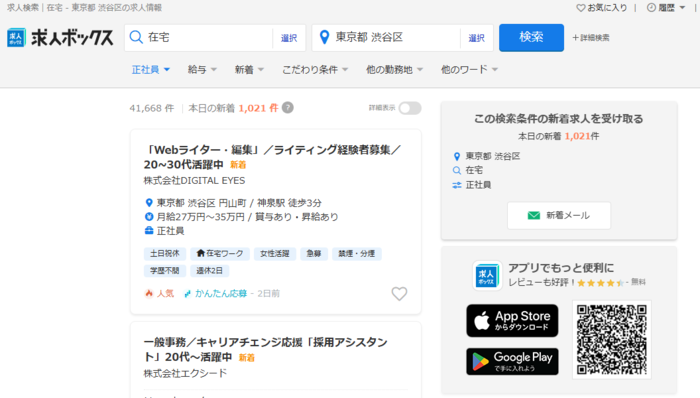Click the 人気 flame icon

pos(149,293)
